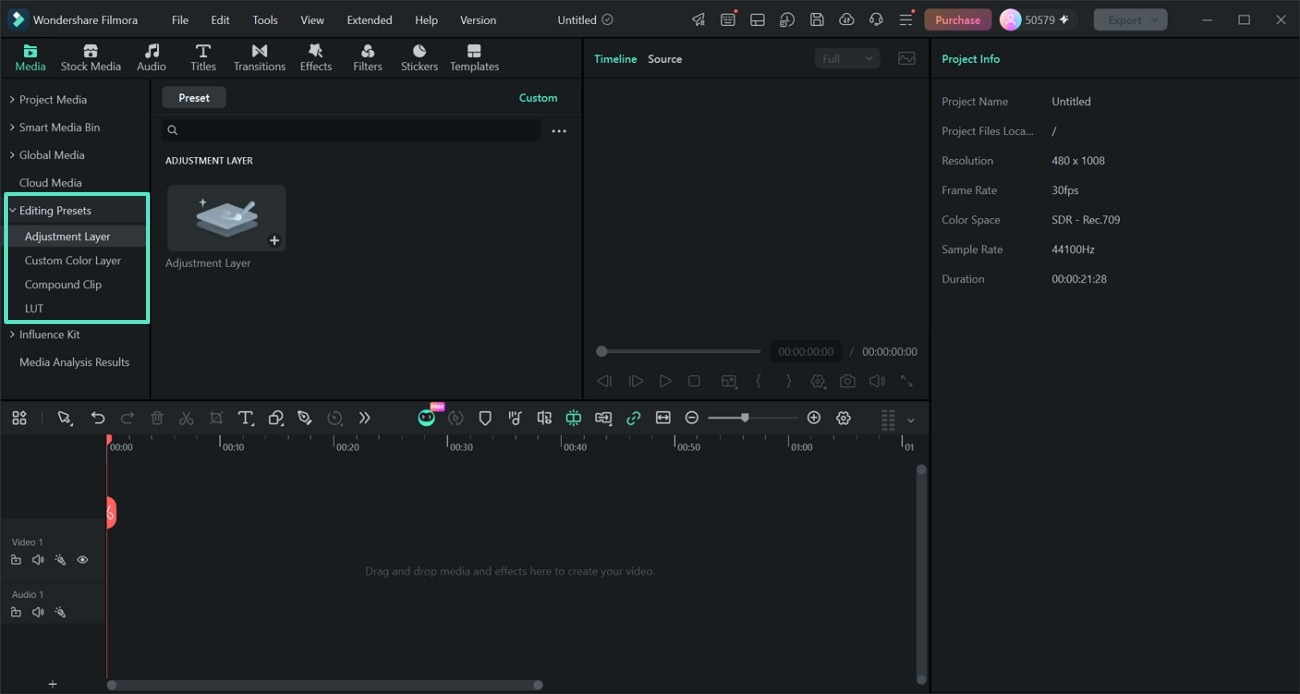Viewport: 1300px width, 694px height.
Task: Stop the preview playback
Action: 694,381
